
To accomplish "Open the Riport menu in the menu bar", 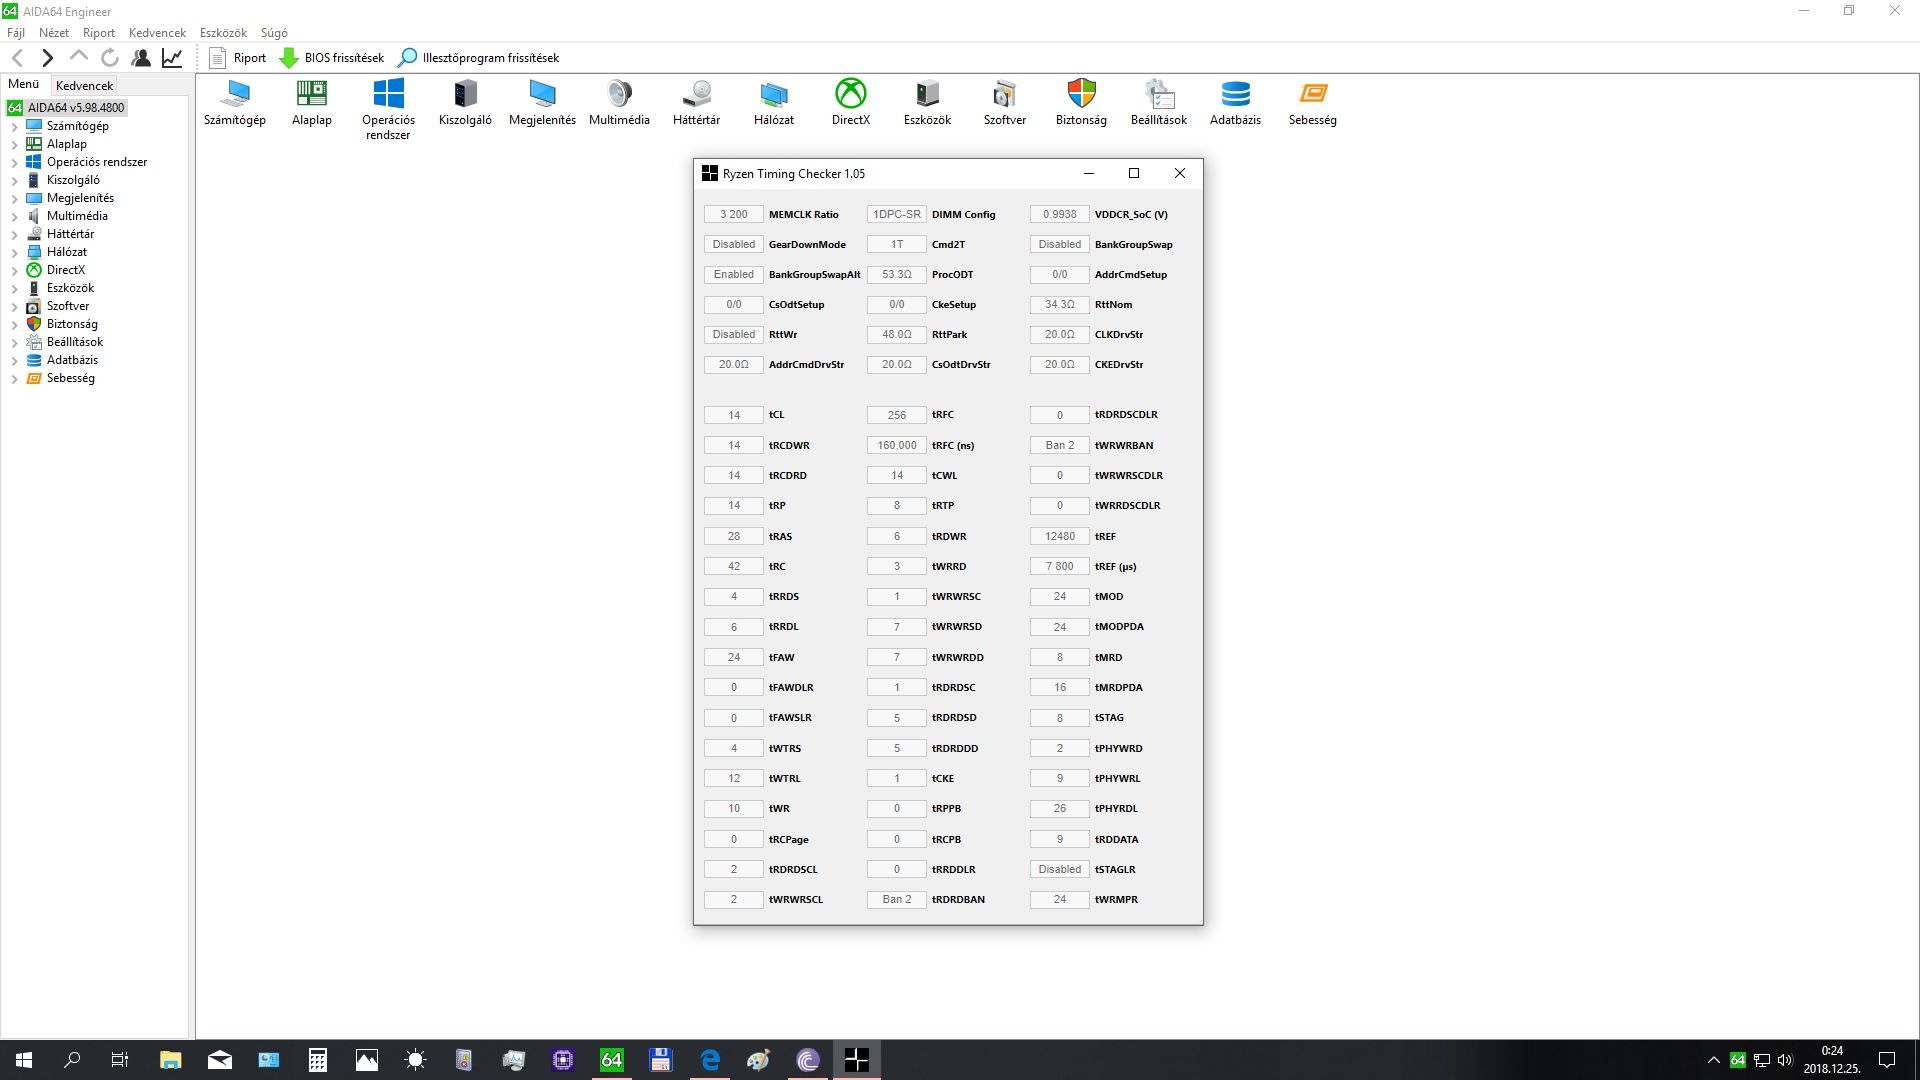I will pyautogui.click(x=99, y=33).
